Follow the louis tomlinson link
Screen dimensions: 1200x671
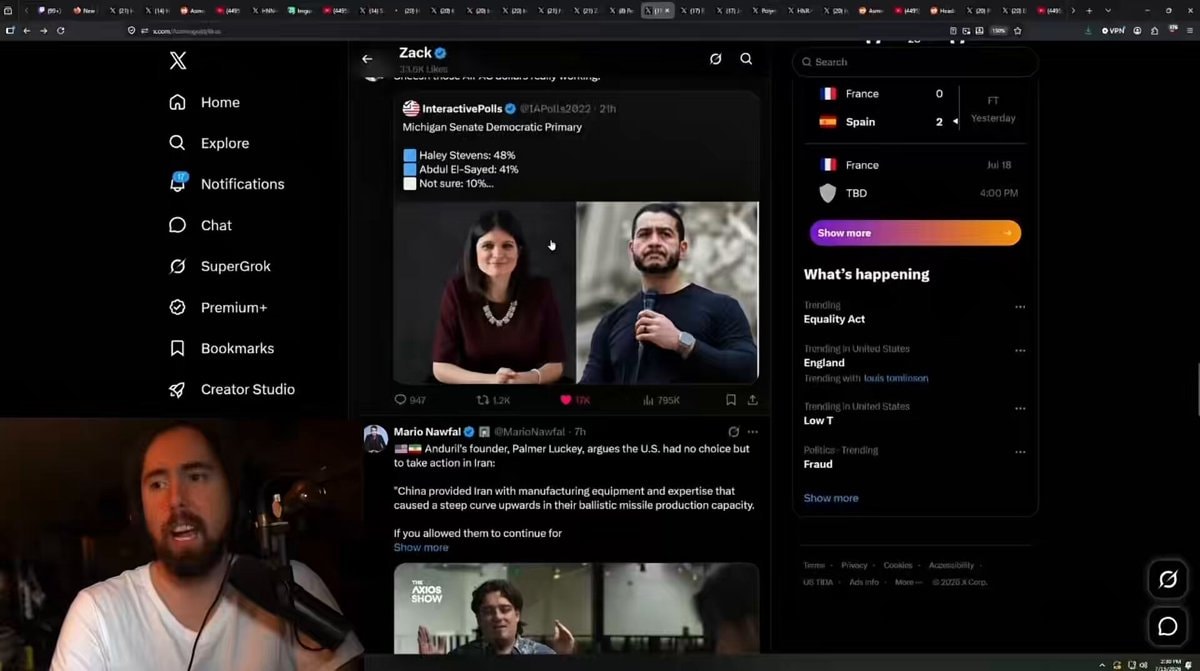[x=896, y=379]
